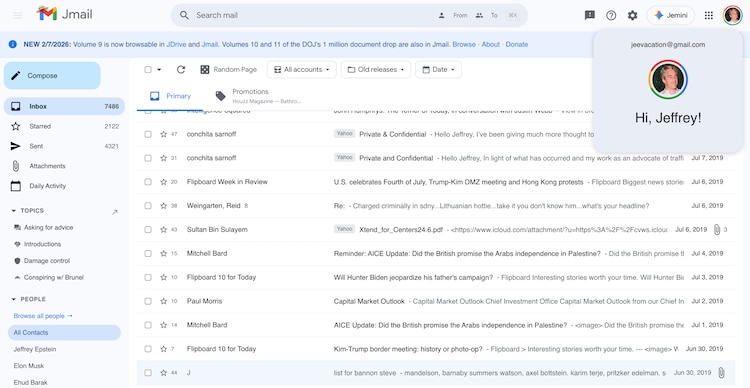Open the Inbox folder
The image size is (750, 388).
point(64,106)
